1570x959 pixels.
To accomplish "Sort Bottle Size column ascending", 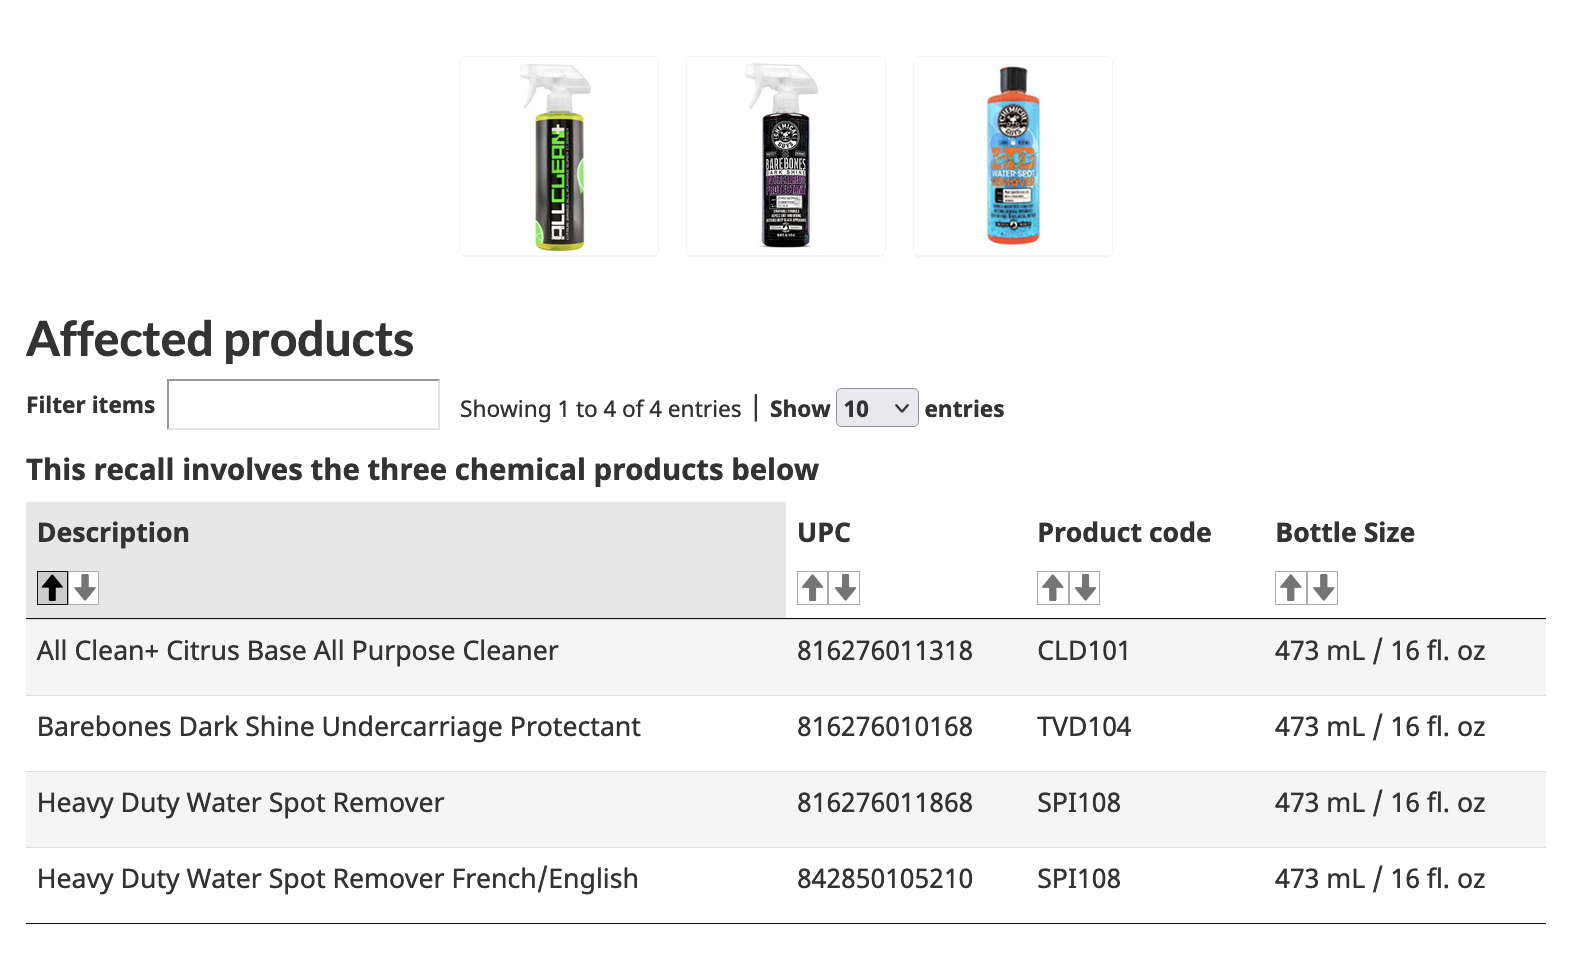I will pyautogui.click(x=1291, y=588).
